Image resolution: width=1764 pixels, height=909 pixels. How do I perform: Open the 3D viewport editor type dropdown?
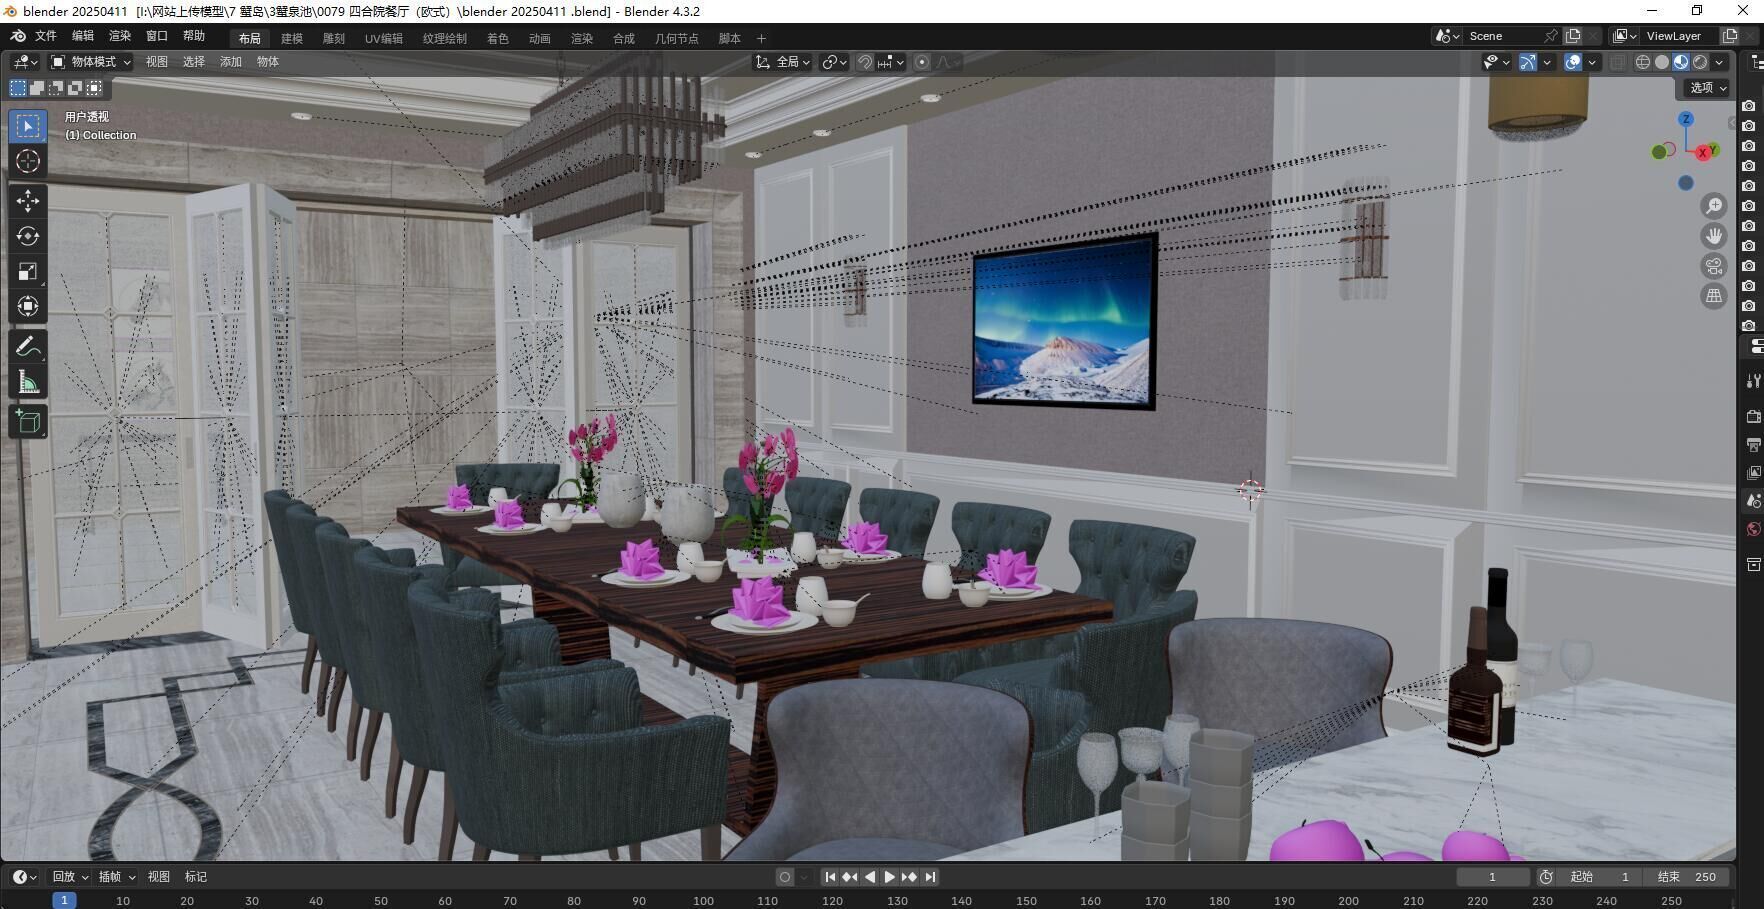click(x=25, y=62)
